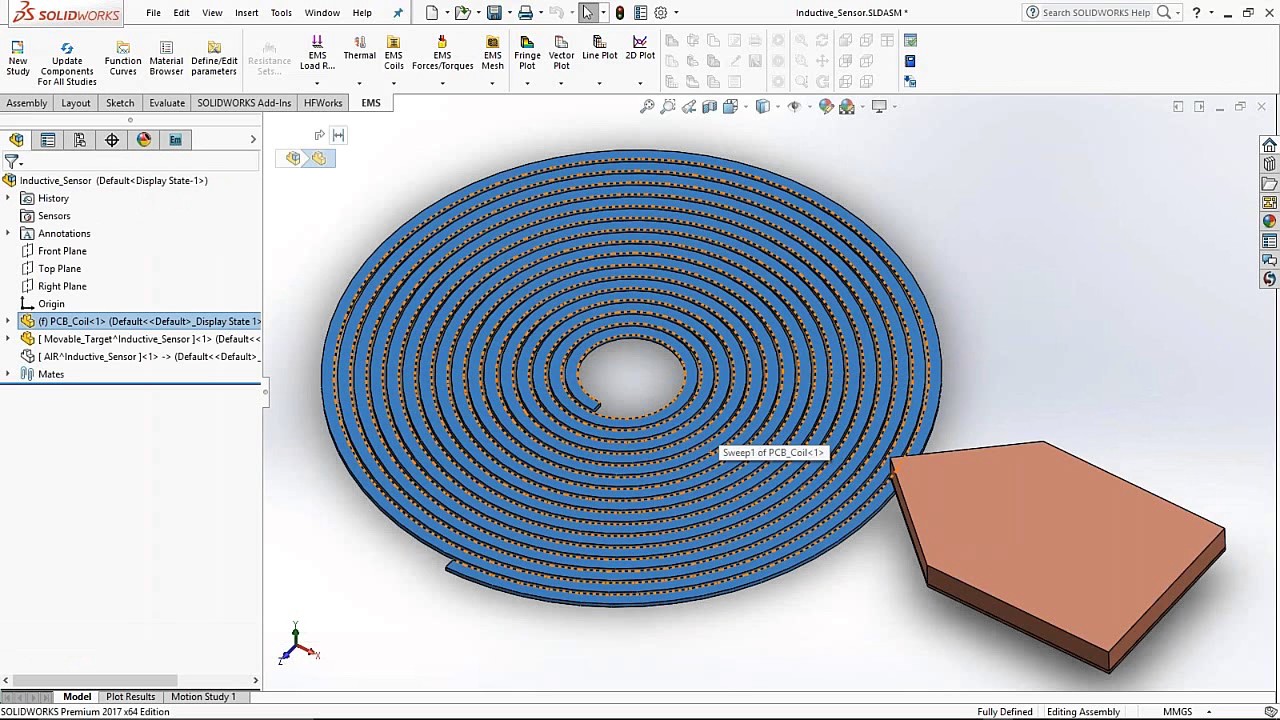
Task: Open ConfigurationManager tab icon
Action: tap(80, 140)
